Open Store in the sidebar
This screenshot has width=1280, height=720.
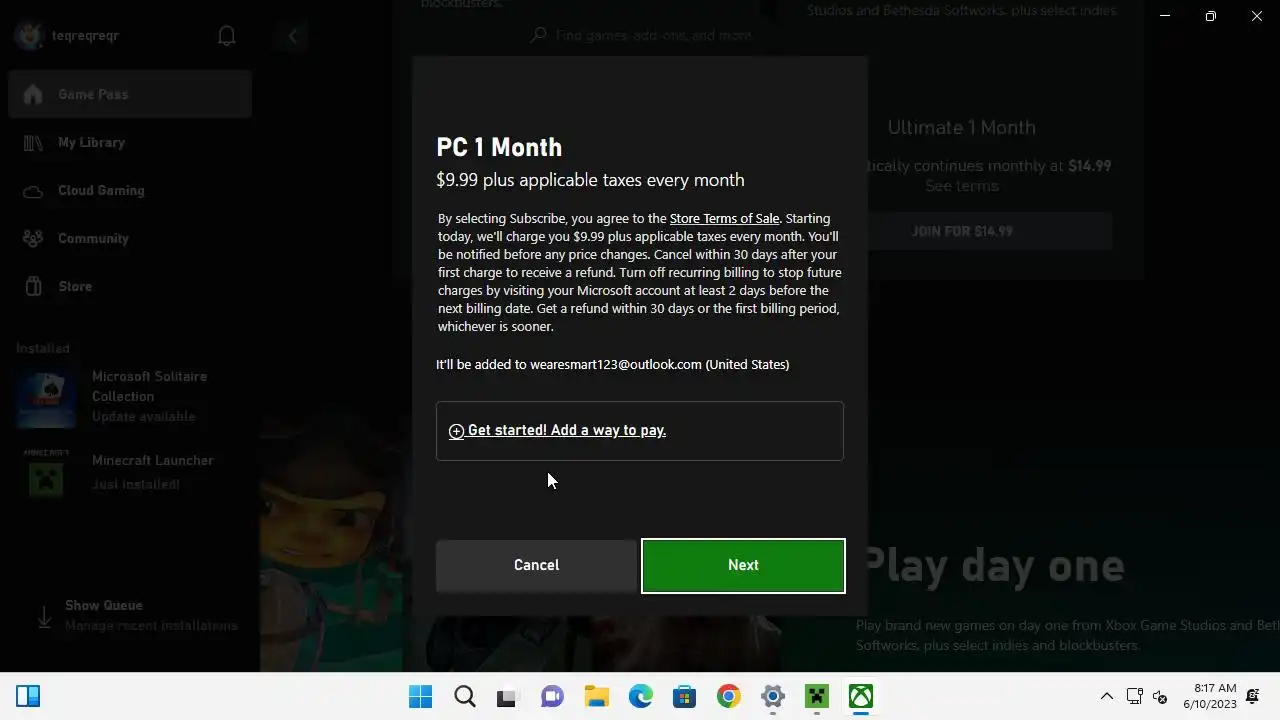pyautogui.click(x=130, y=286)
